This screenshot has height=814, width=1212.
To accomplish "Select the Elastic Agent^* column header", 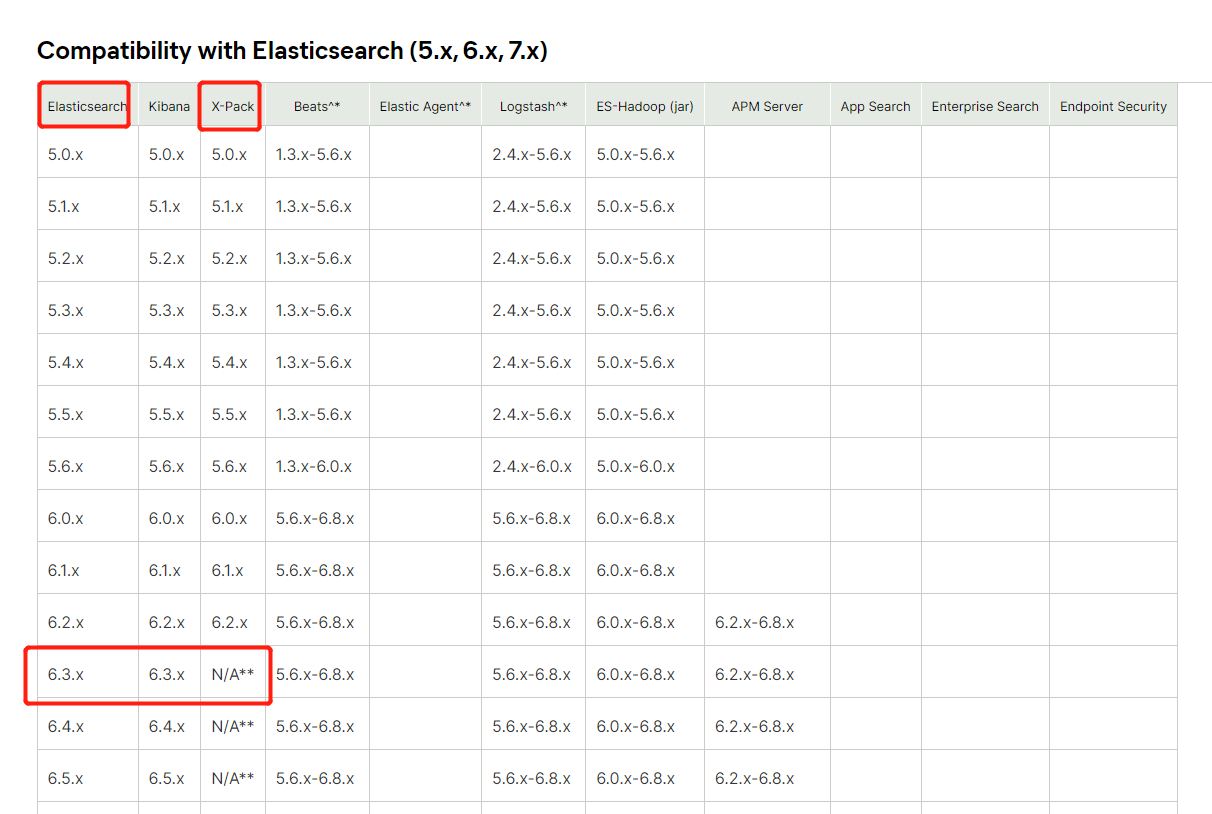I will [425, 105].
